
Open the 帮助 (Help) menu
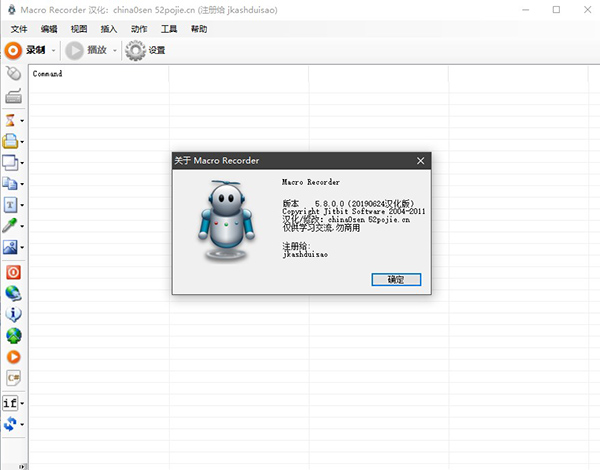pos(199,29)
